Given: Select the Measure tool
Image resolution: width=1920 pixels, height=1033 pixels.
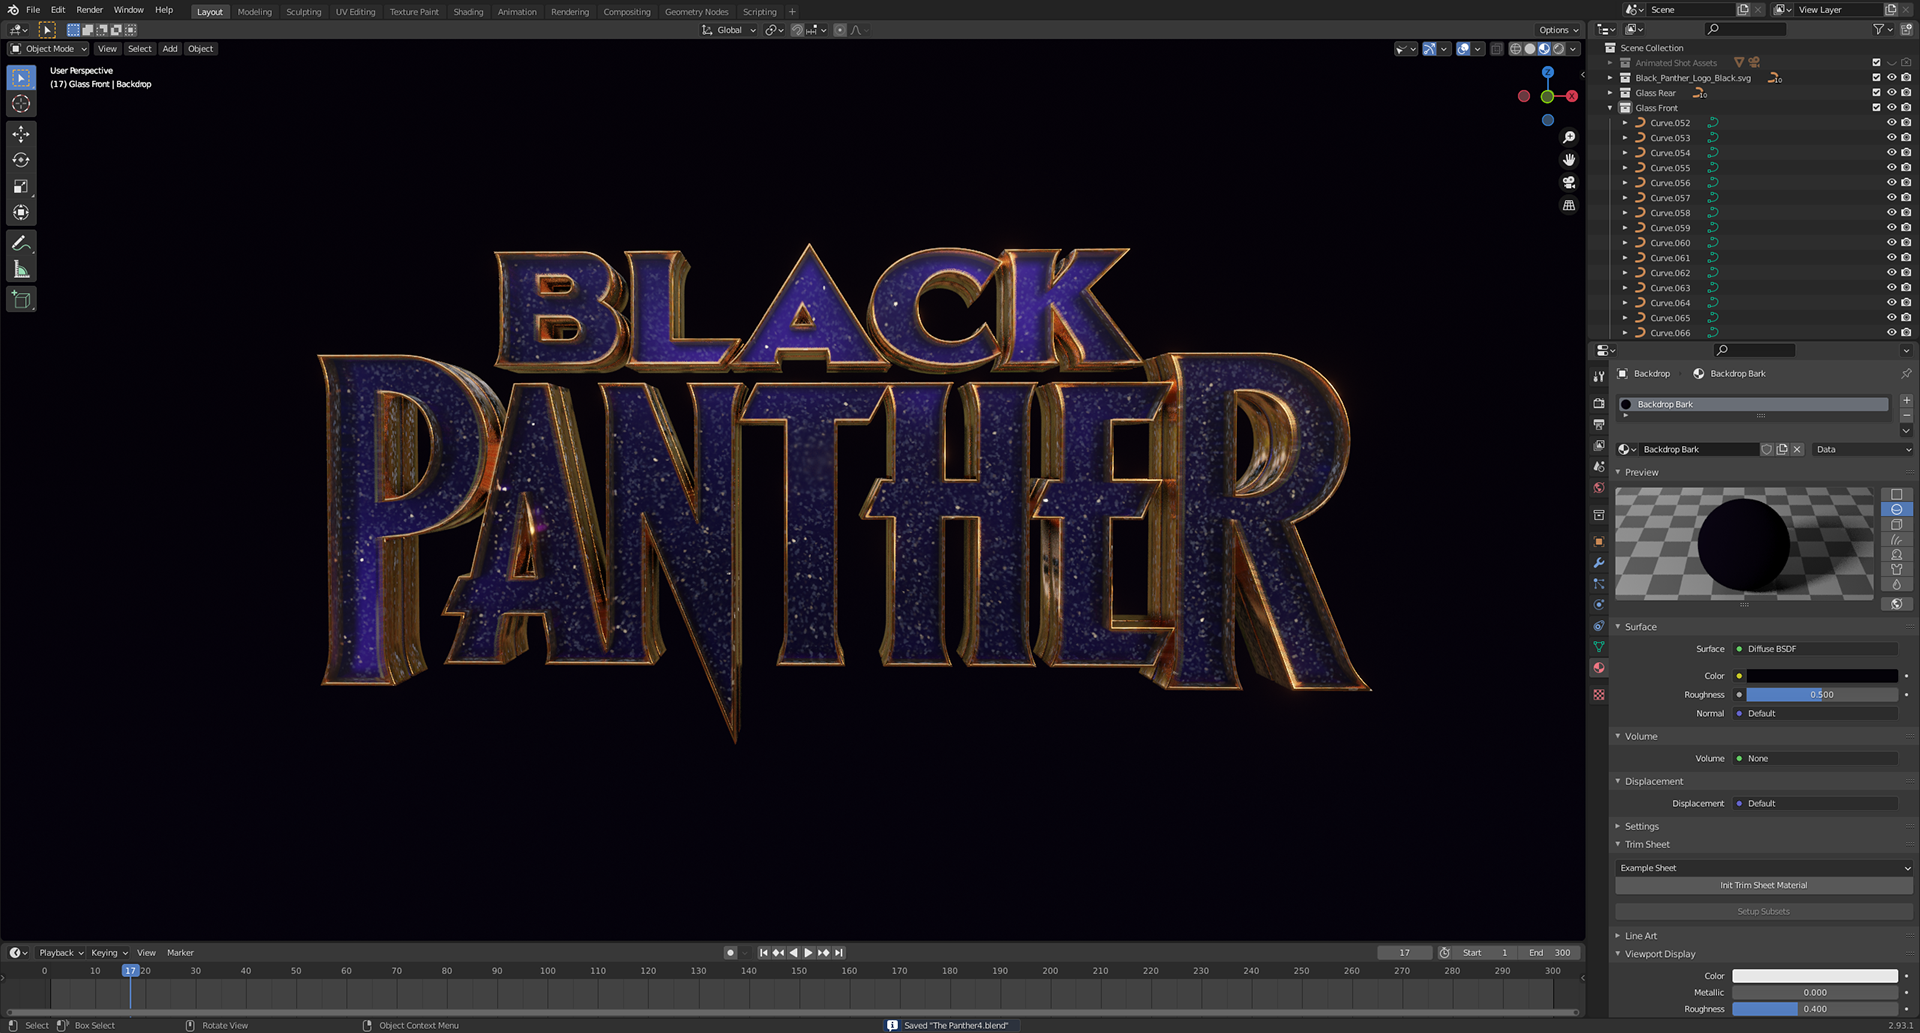Looking at the screenshot, I should [21, 269].
